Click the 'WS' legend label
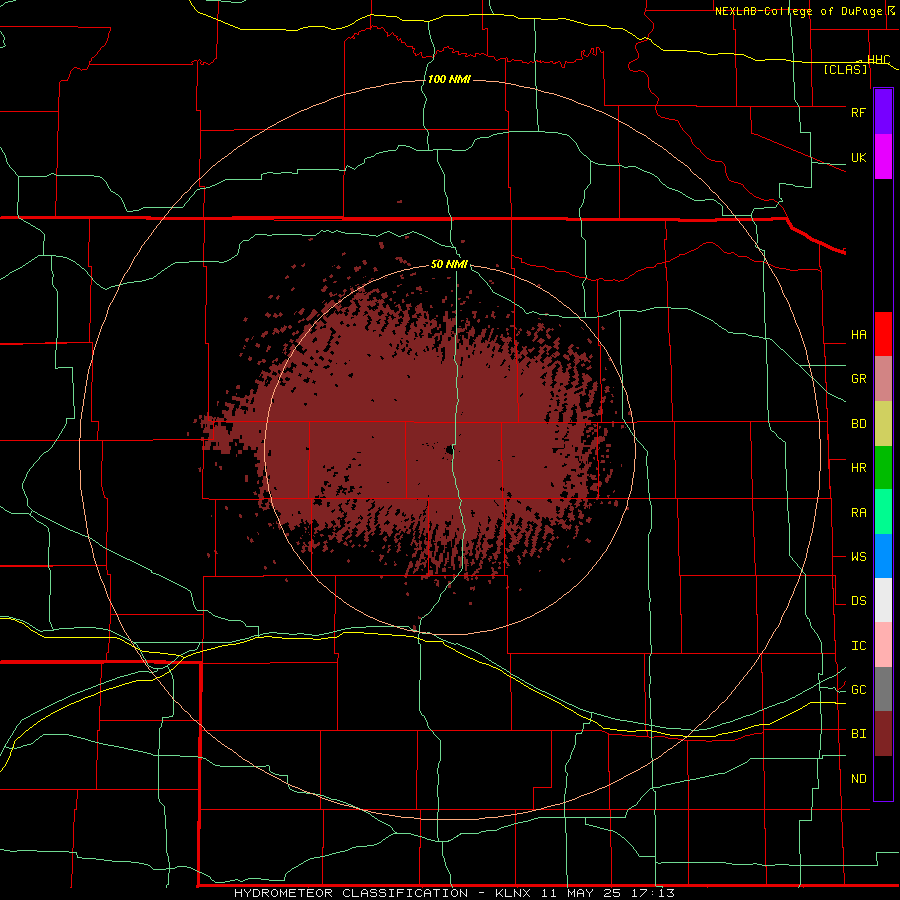This screenshot has height=900, width=900. 858,557
